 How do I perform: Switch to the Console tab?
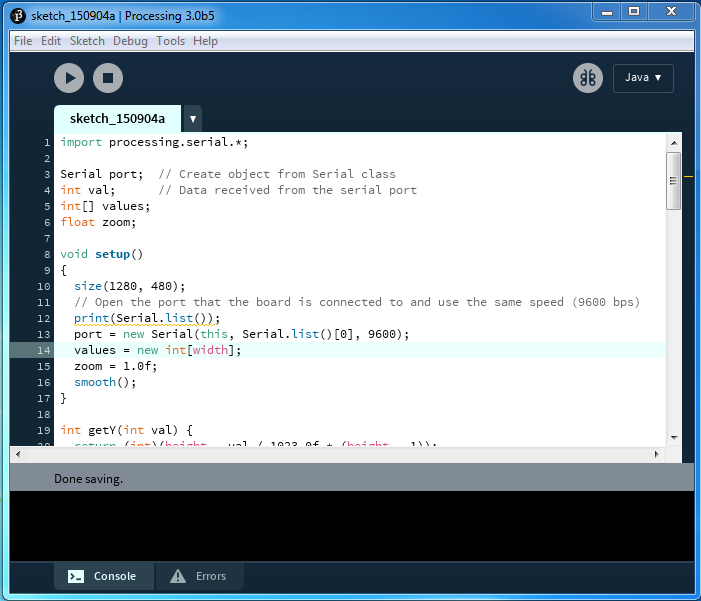(x=104, y=576)
